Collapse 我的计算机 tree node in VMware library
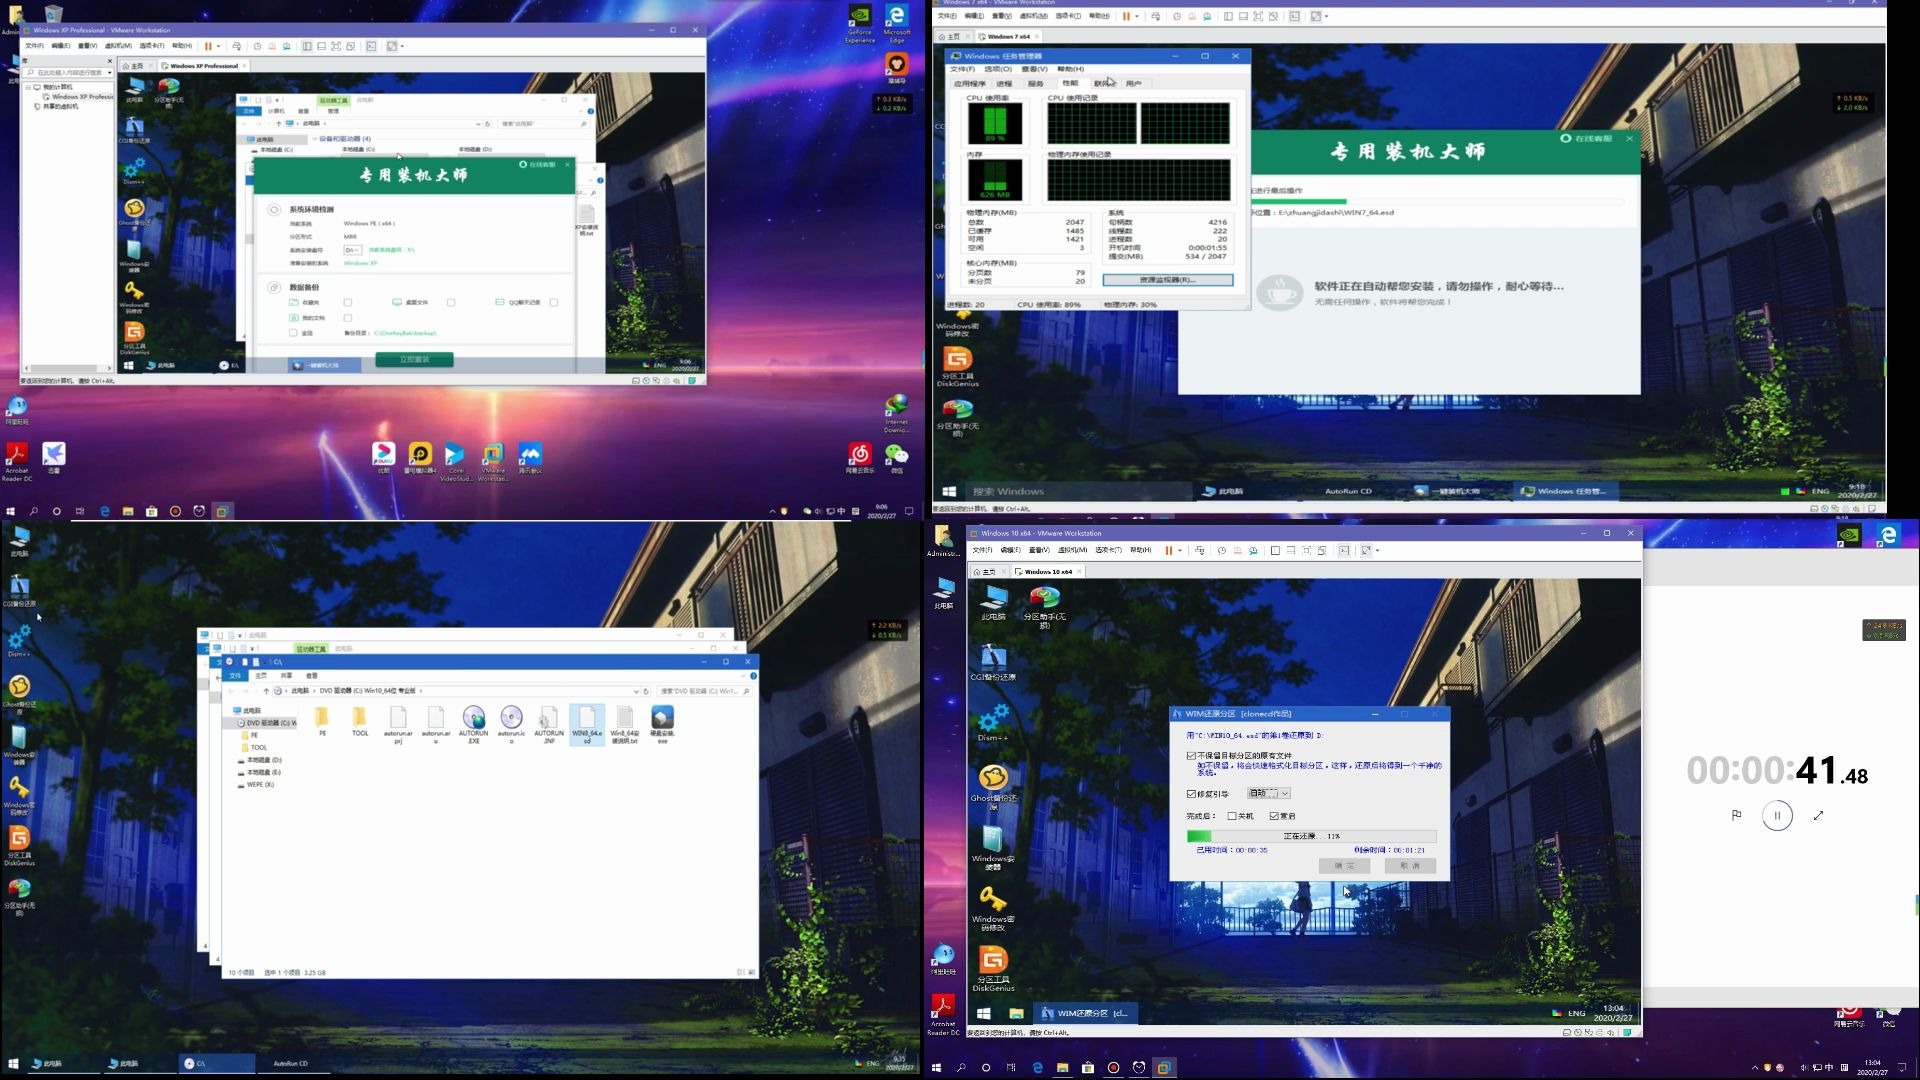The width and height of the screenshot is (1920, 1080). (28, 87)
